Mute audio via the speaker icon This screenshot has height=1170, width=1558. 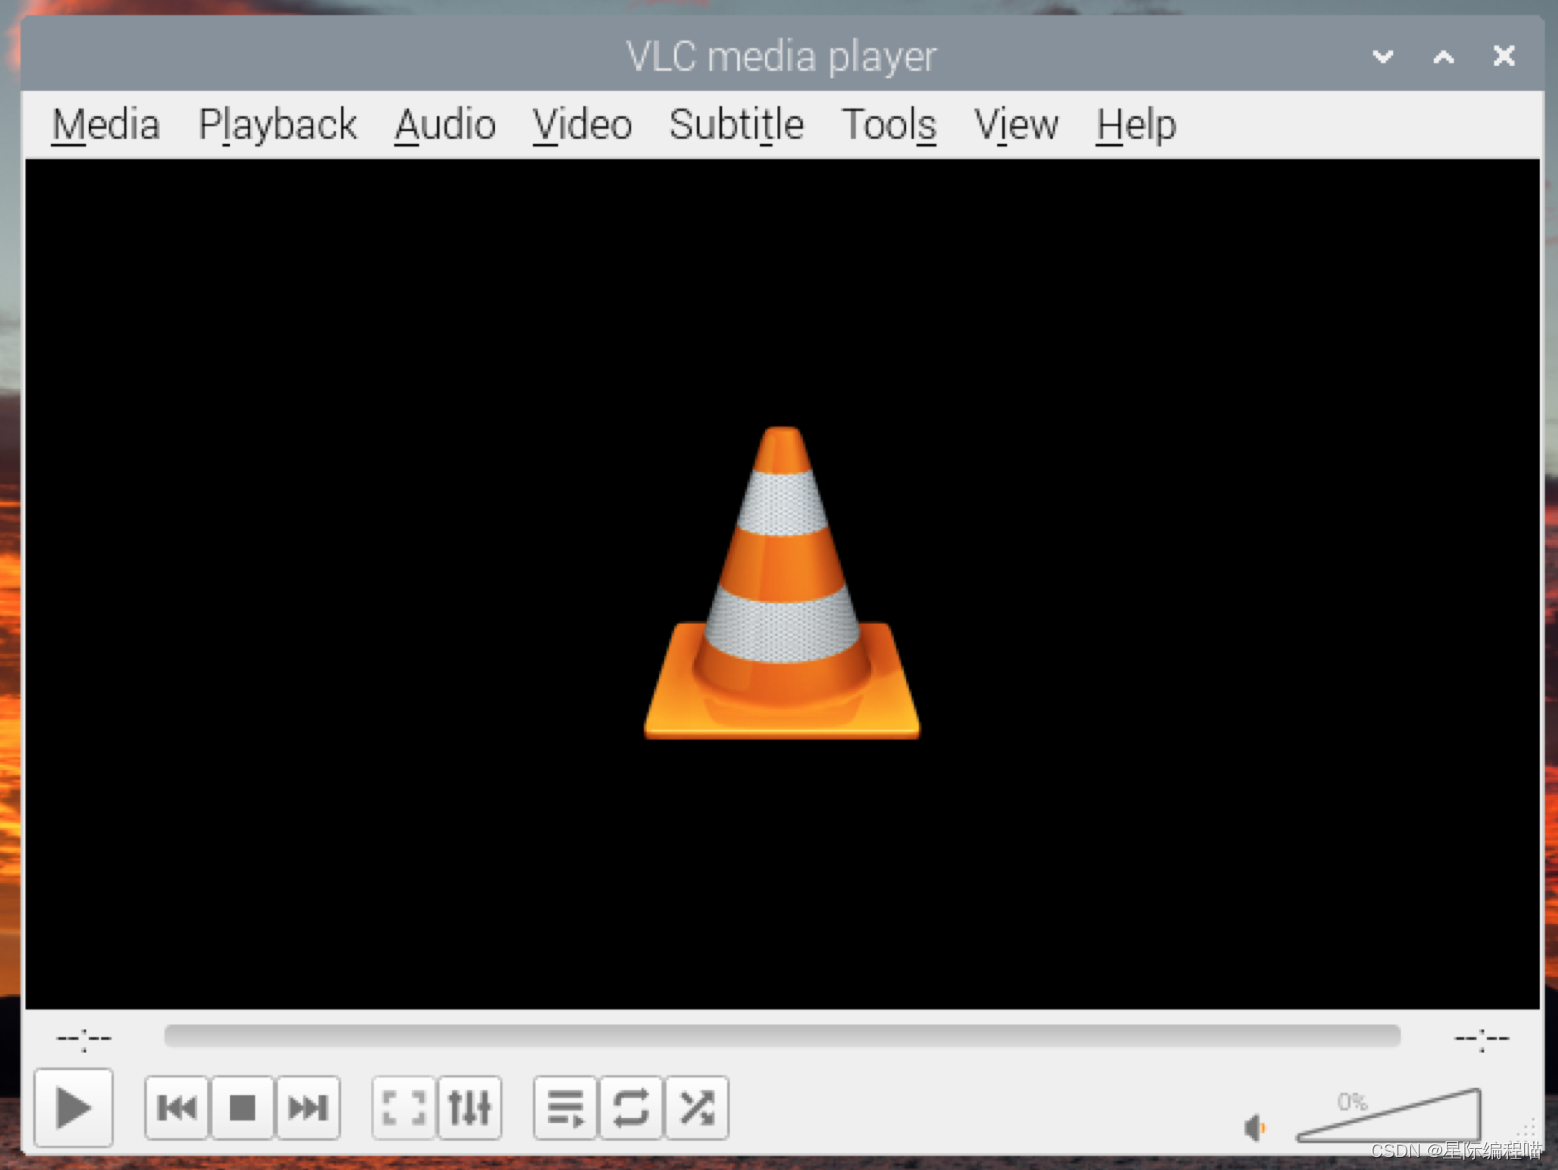tap(1255, 1128)
